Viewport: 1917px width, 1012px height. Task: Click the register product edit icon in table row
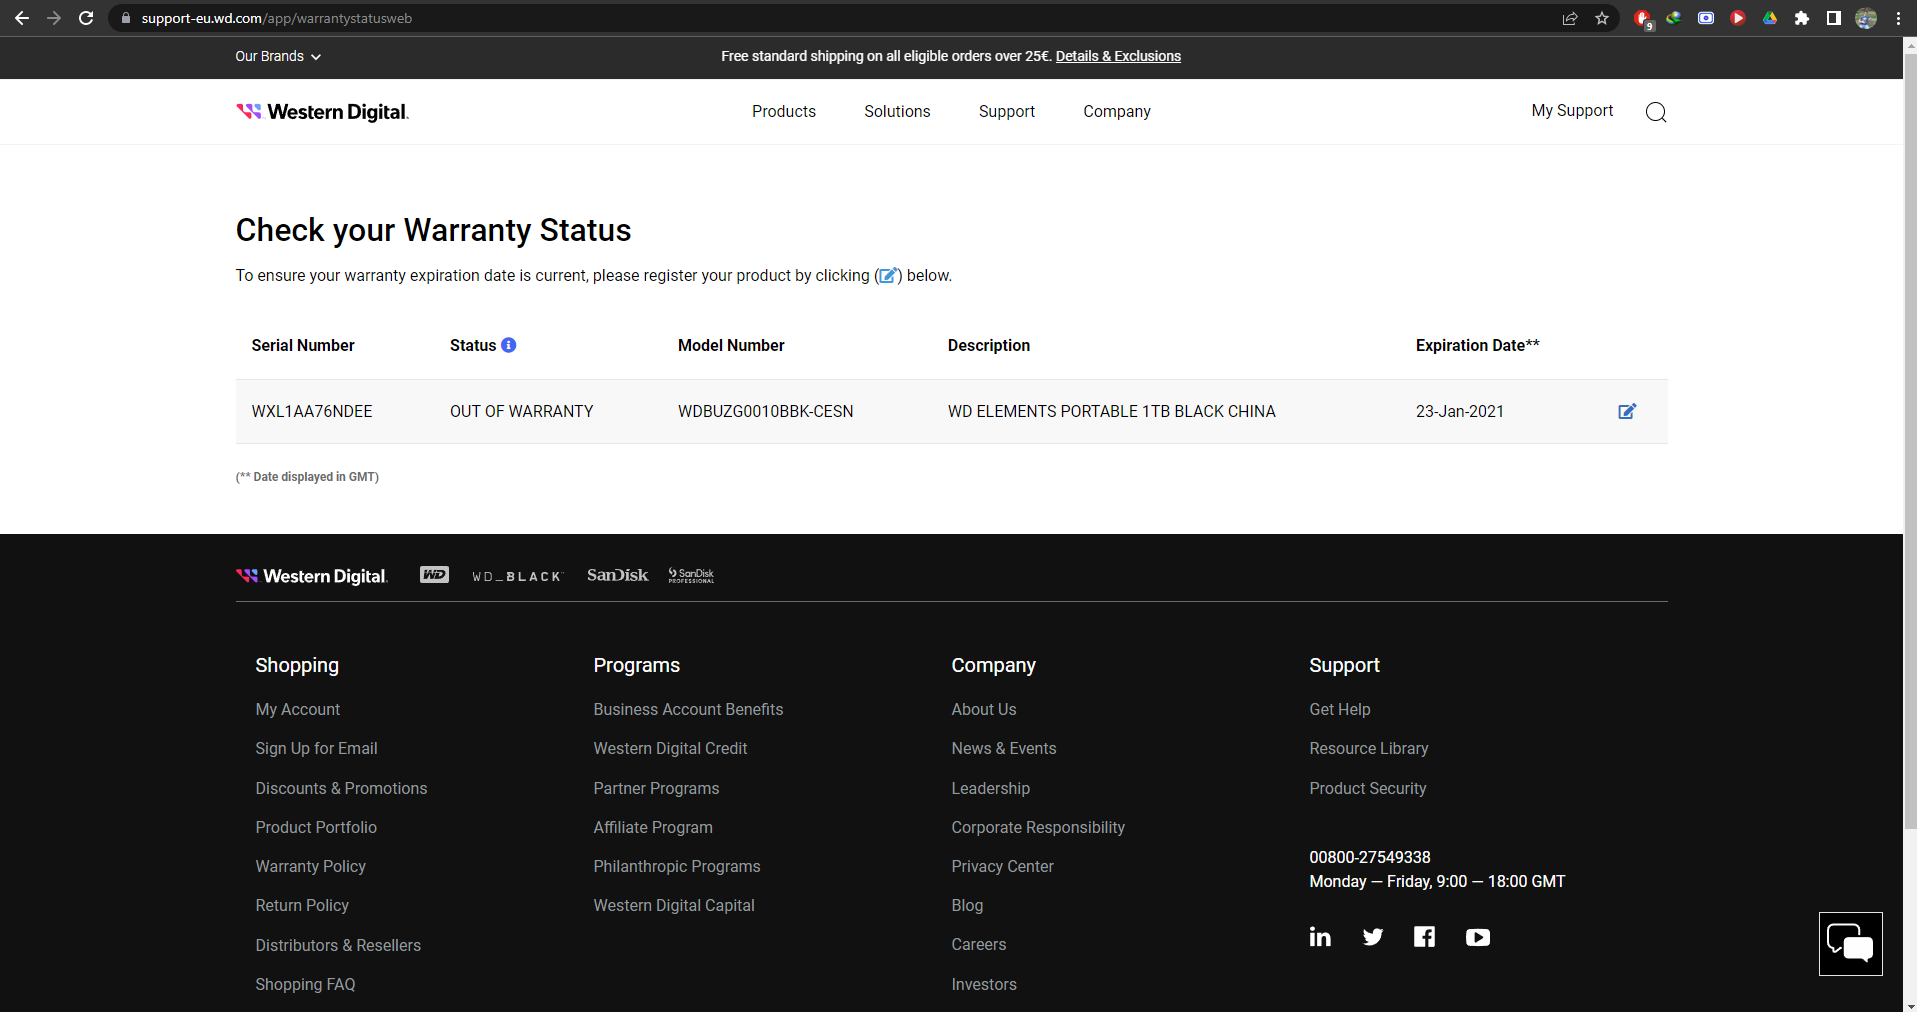(1627, 411)
